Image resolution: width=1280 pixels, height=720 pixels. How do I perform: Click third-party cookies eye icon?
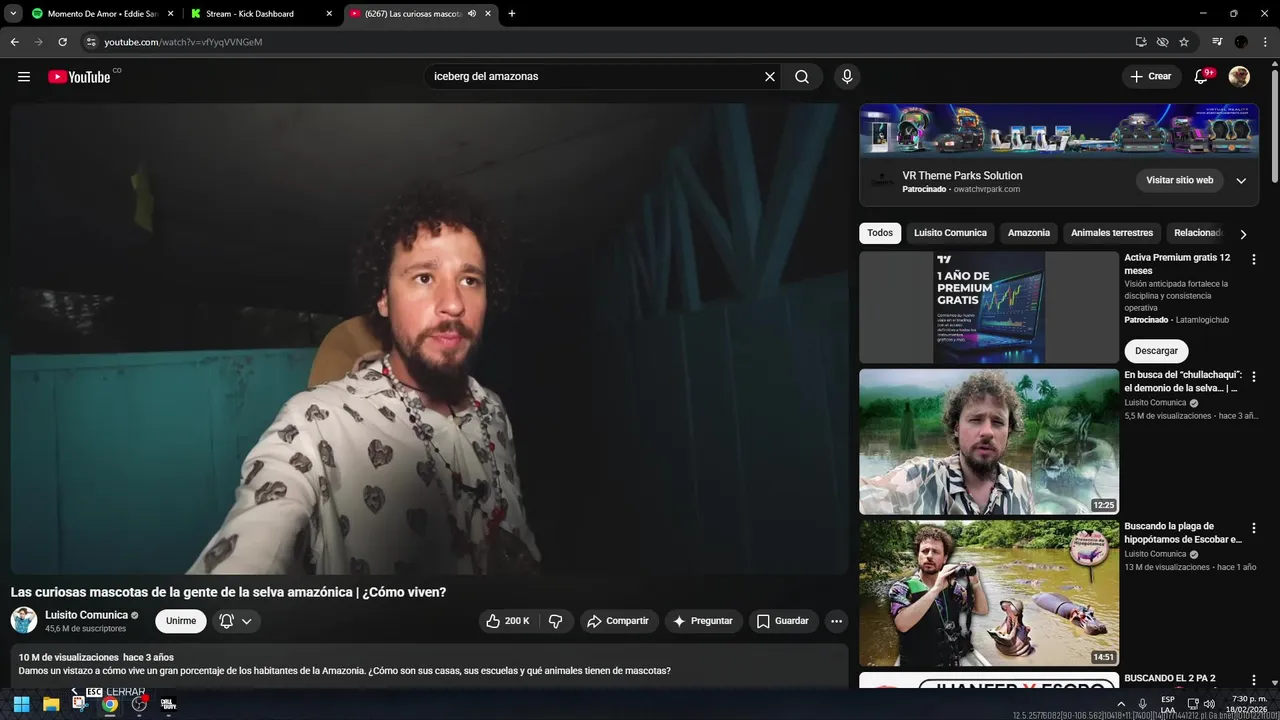click(1162, 42)
